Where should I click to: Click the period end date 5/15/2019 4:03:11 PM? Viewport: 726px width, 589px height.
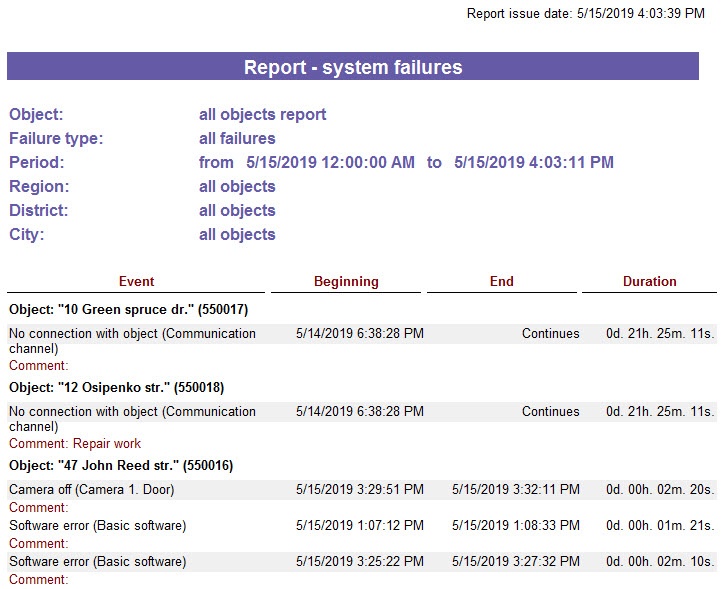(x=533, y=163)
